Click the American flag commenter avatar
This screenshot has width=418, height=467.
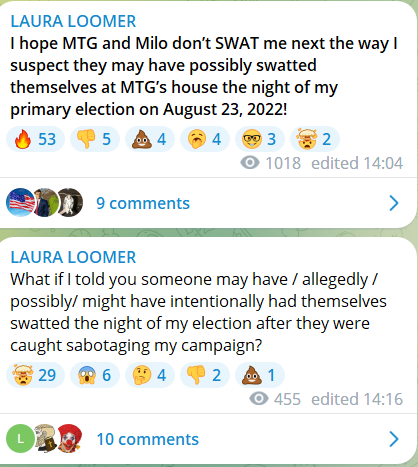[19, 202]
